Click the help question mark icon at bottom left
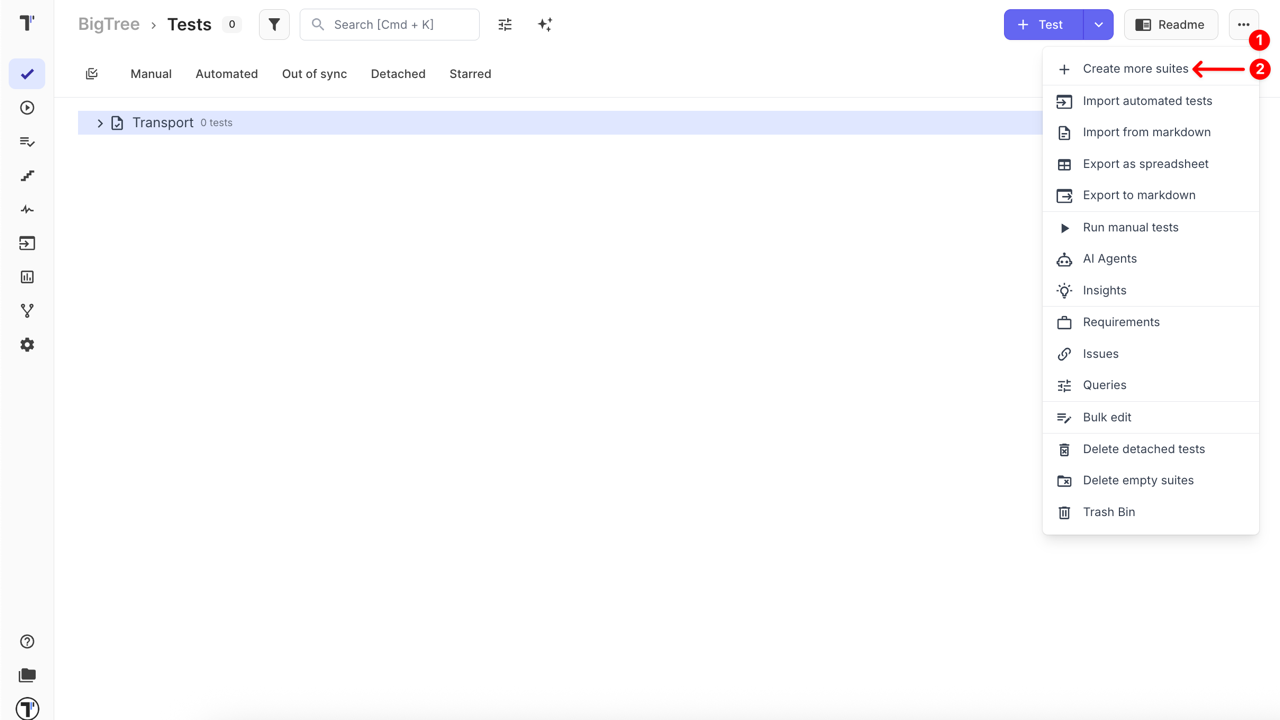Screen dimensions: 1280x720 coord(27,641)
